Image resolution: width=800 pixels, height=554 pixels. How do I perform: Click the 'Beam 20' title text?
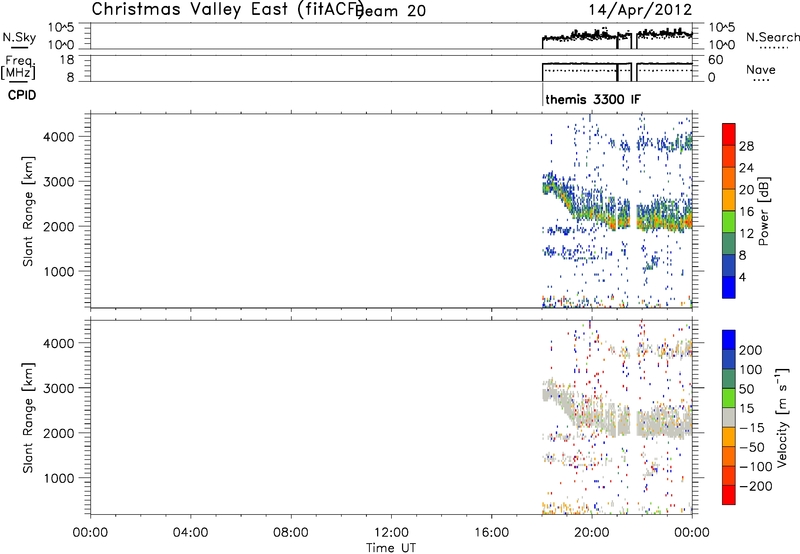point(391,11)
